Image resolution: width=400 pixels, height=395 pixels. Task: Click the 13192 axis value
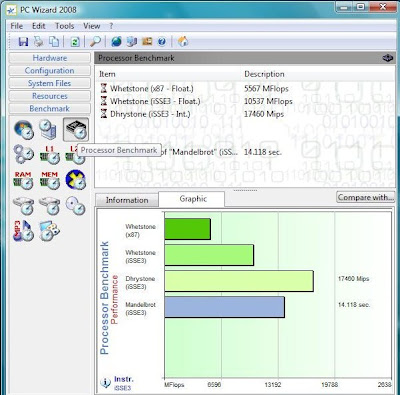(x=273, y=385)
